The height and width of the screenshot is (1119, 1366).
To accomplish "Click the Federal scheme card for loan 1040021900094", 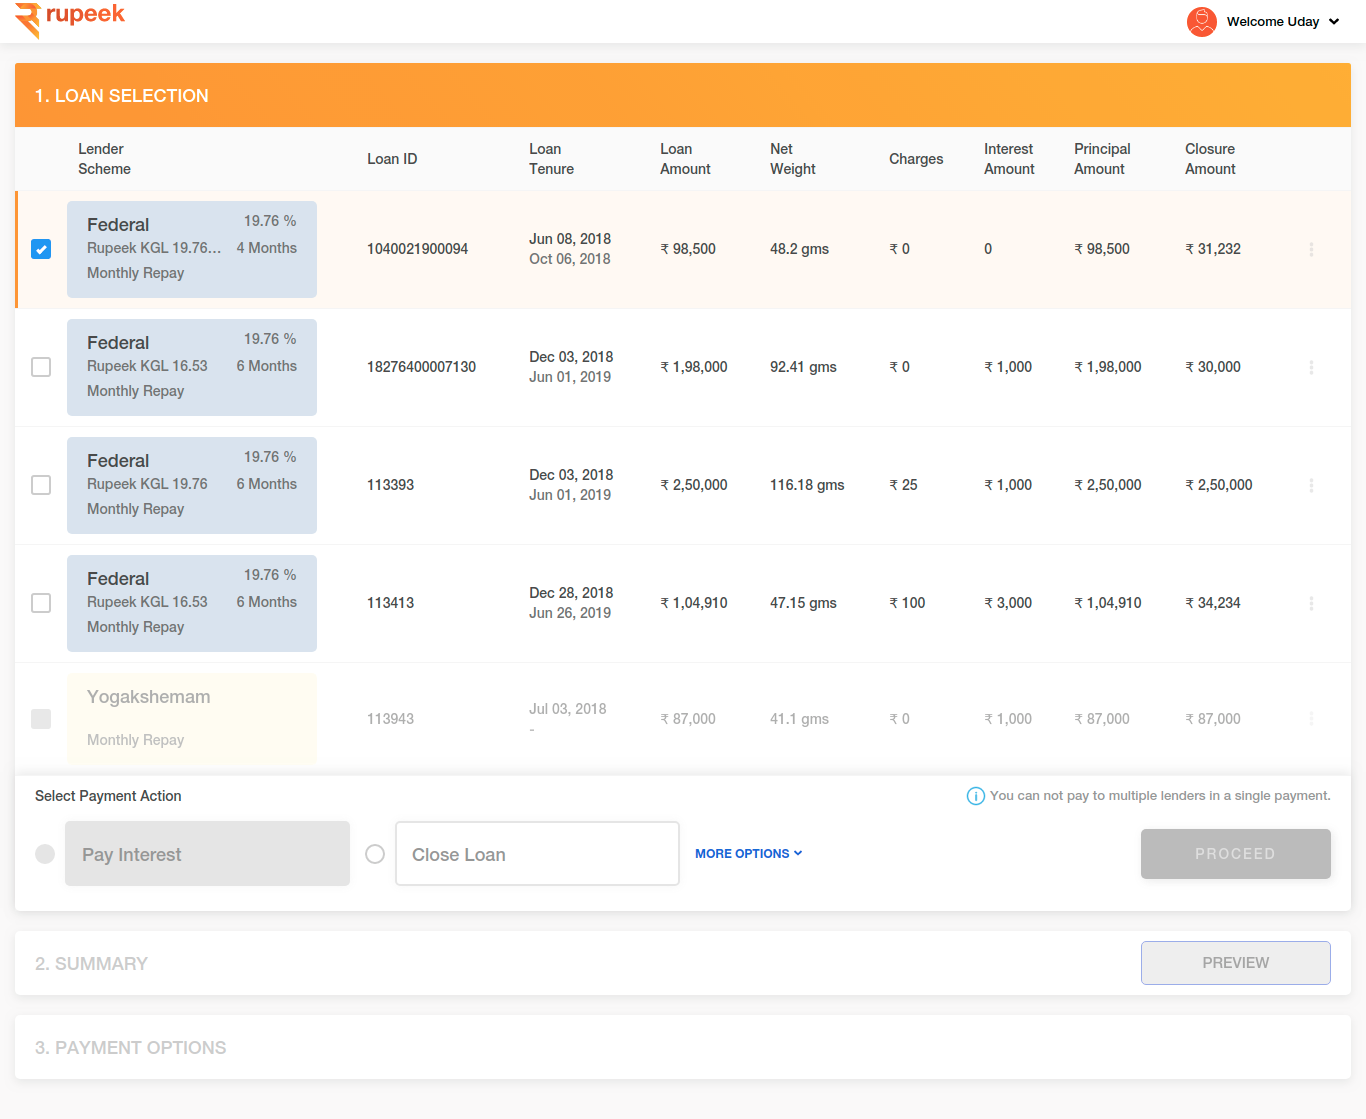I will click(x=192, y=249).
